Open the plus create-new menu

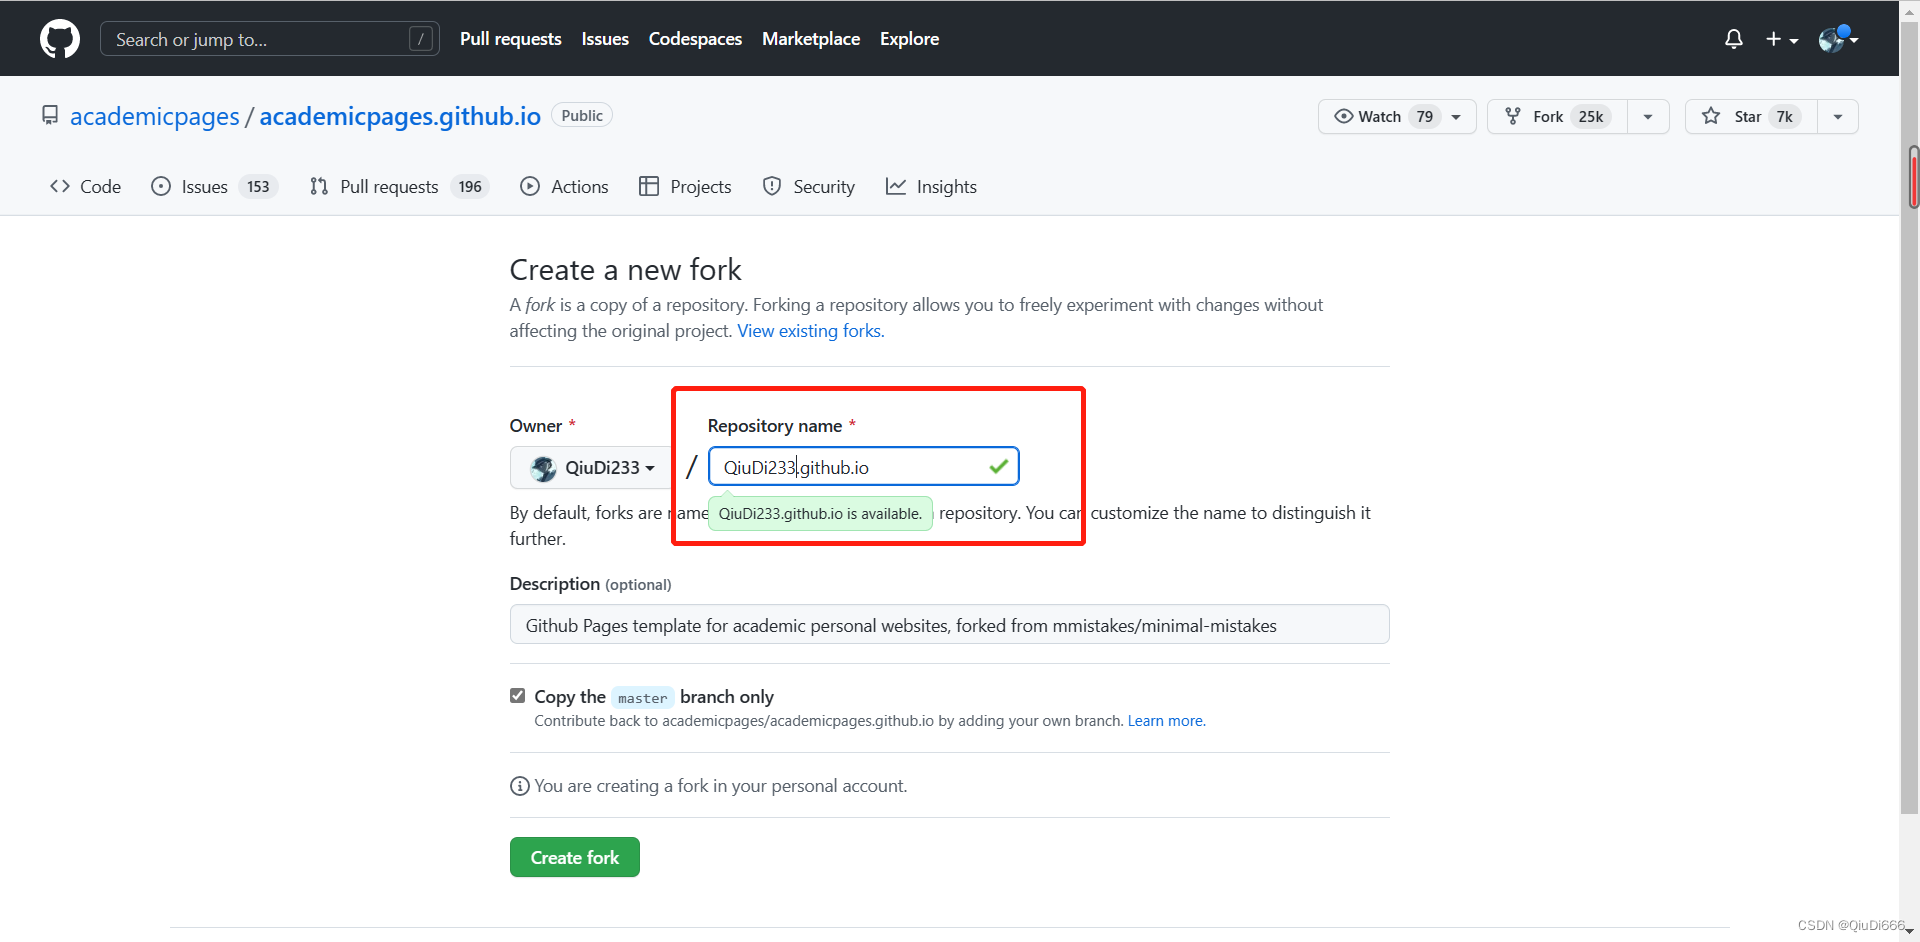pyautogui.click(x=1782, y=39)
